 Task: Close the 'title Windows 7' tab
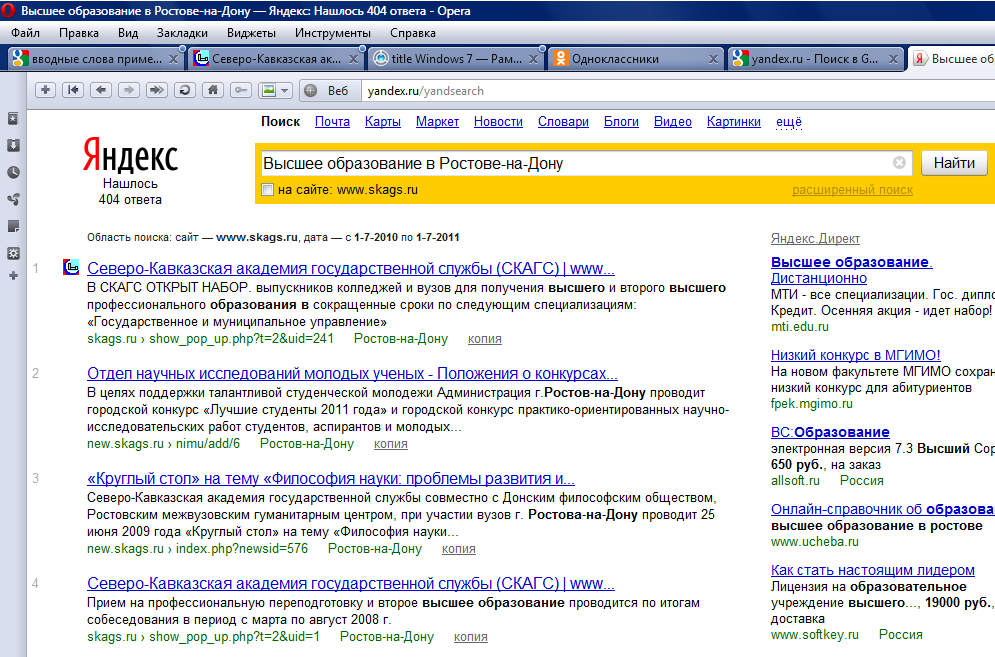click(x=534, y=59)
